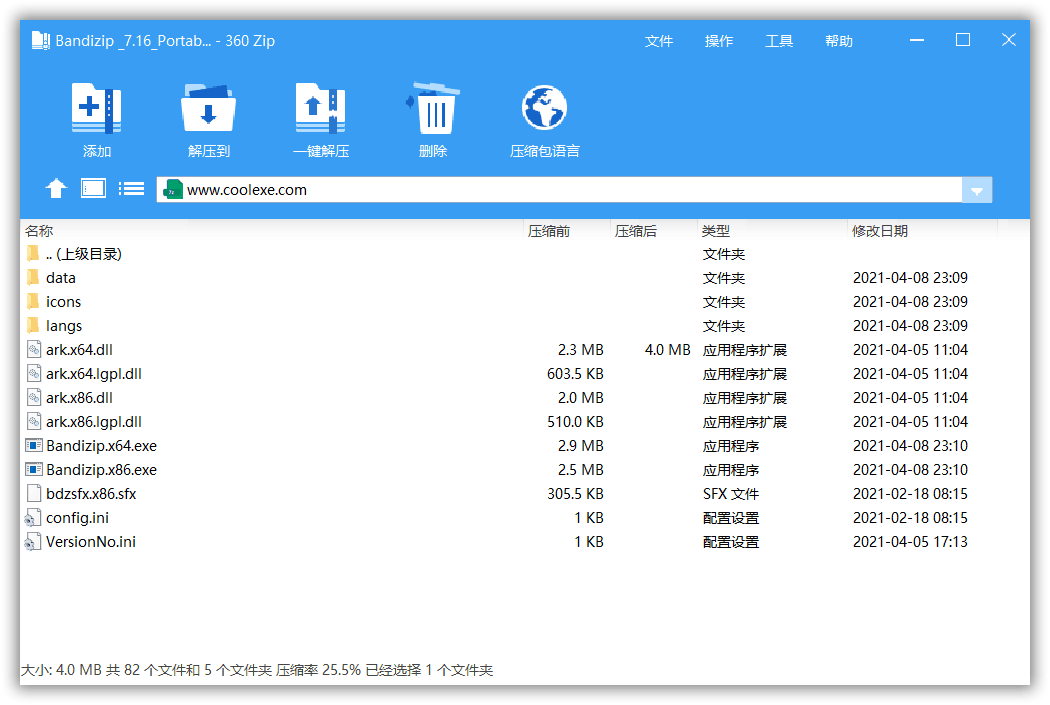The image size is (1050, 705).
Task: Select the '.. (上级目录)' row text
Action: coord(84,254)
